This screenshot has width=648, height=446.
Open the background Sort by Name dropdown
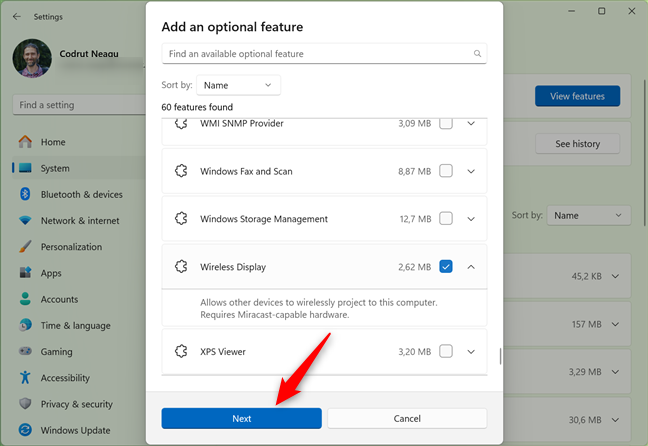pos(588,215)
